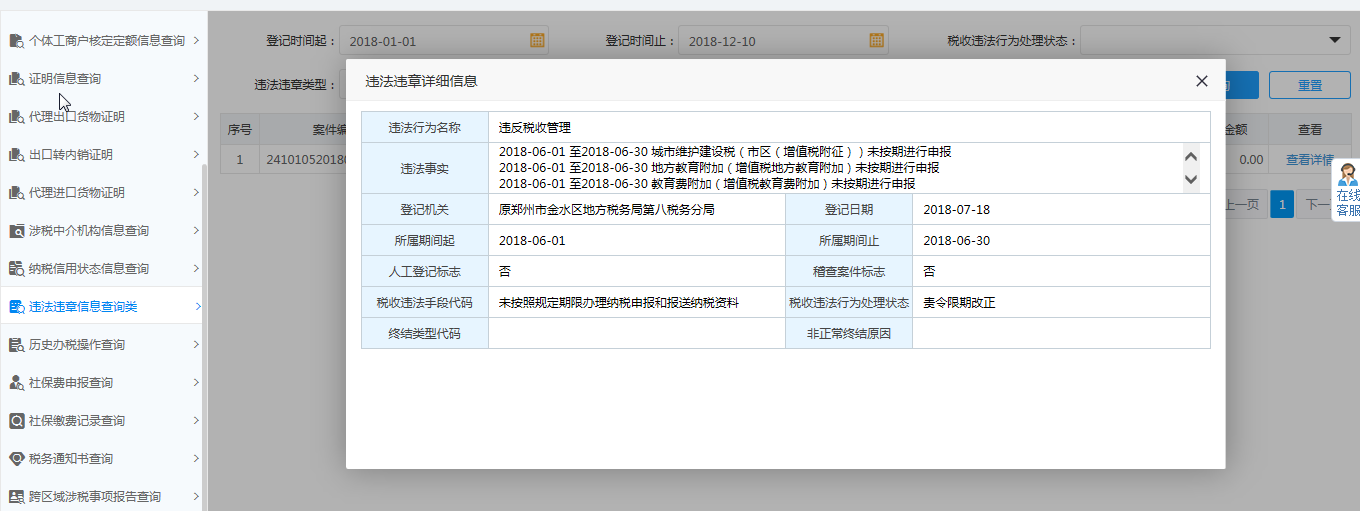Select 违法违章信息查询类 menu item
The image size is (1360, 511).
coord(83,307)
